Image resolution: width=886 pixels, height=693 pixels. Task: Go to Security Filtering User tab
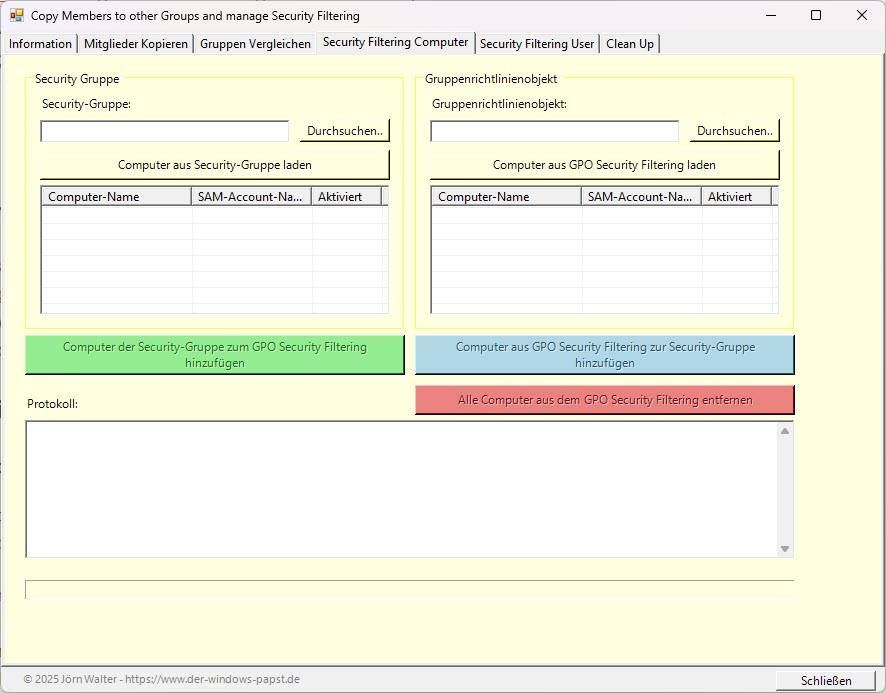(x=537, y=44)
